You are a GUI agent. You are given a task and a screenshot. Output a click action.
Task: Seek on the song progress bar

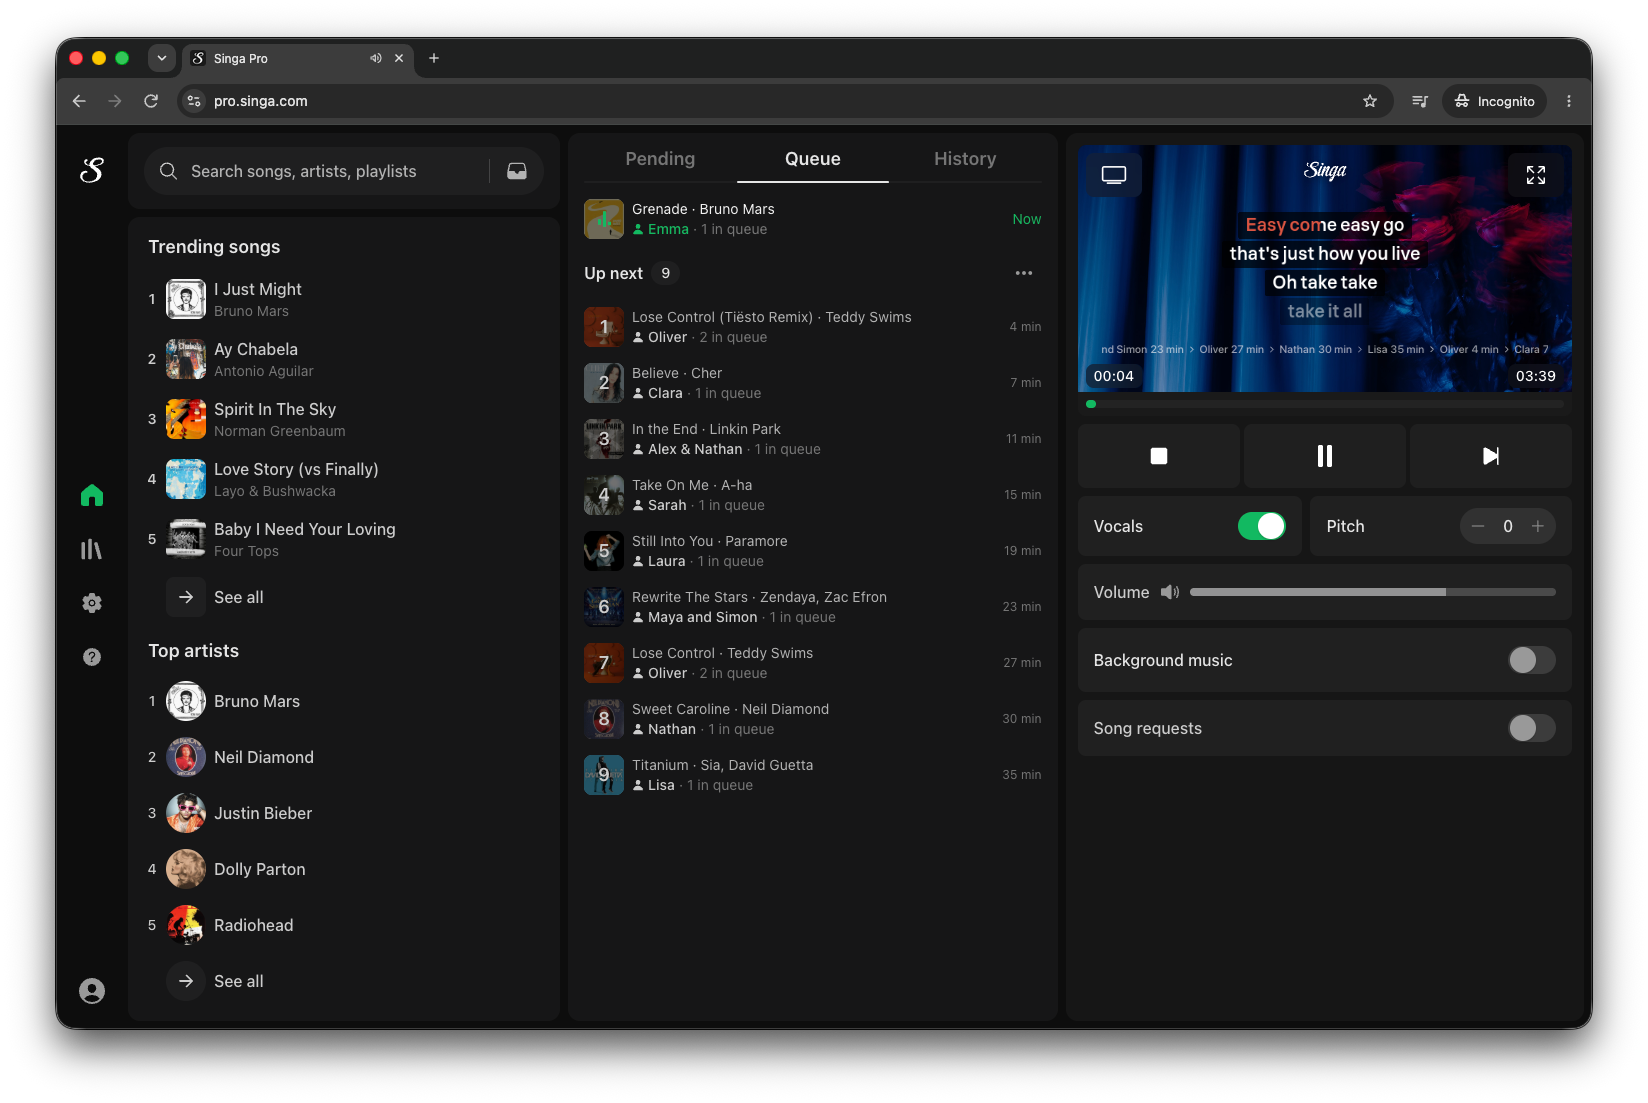coord(1325,404)
